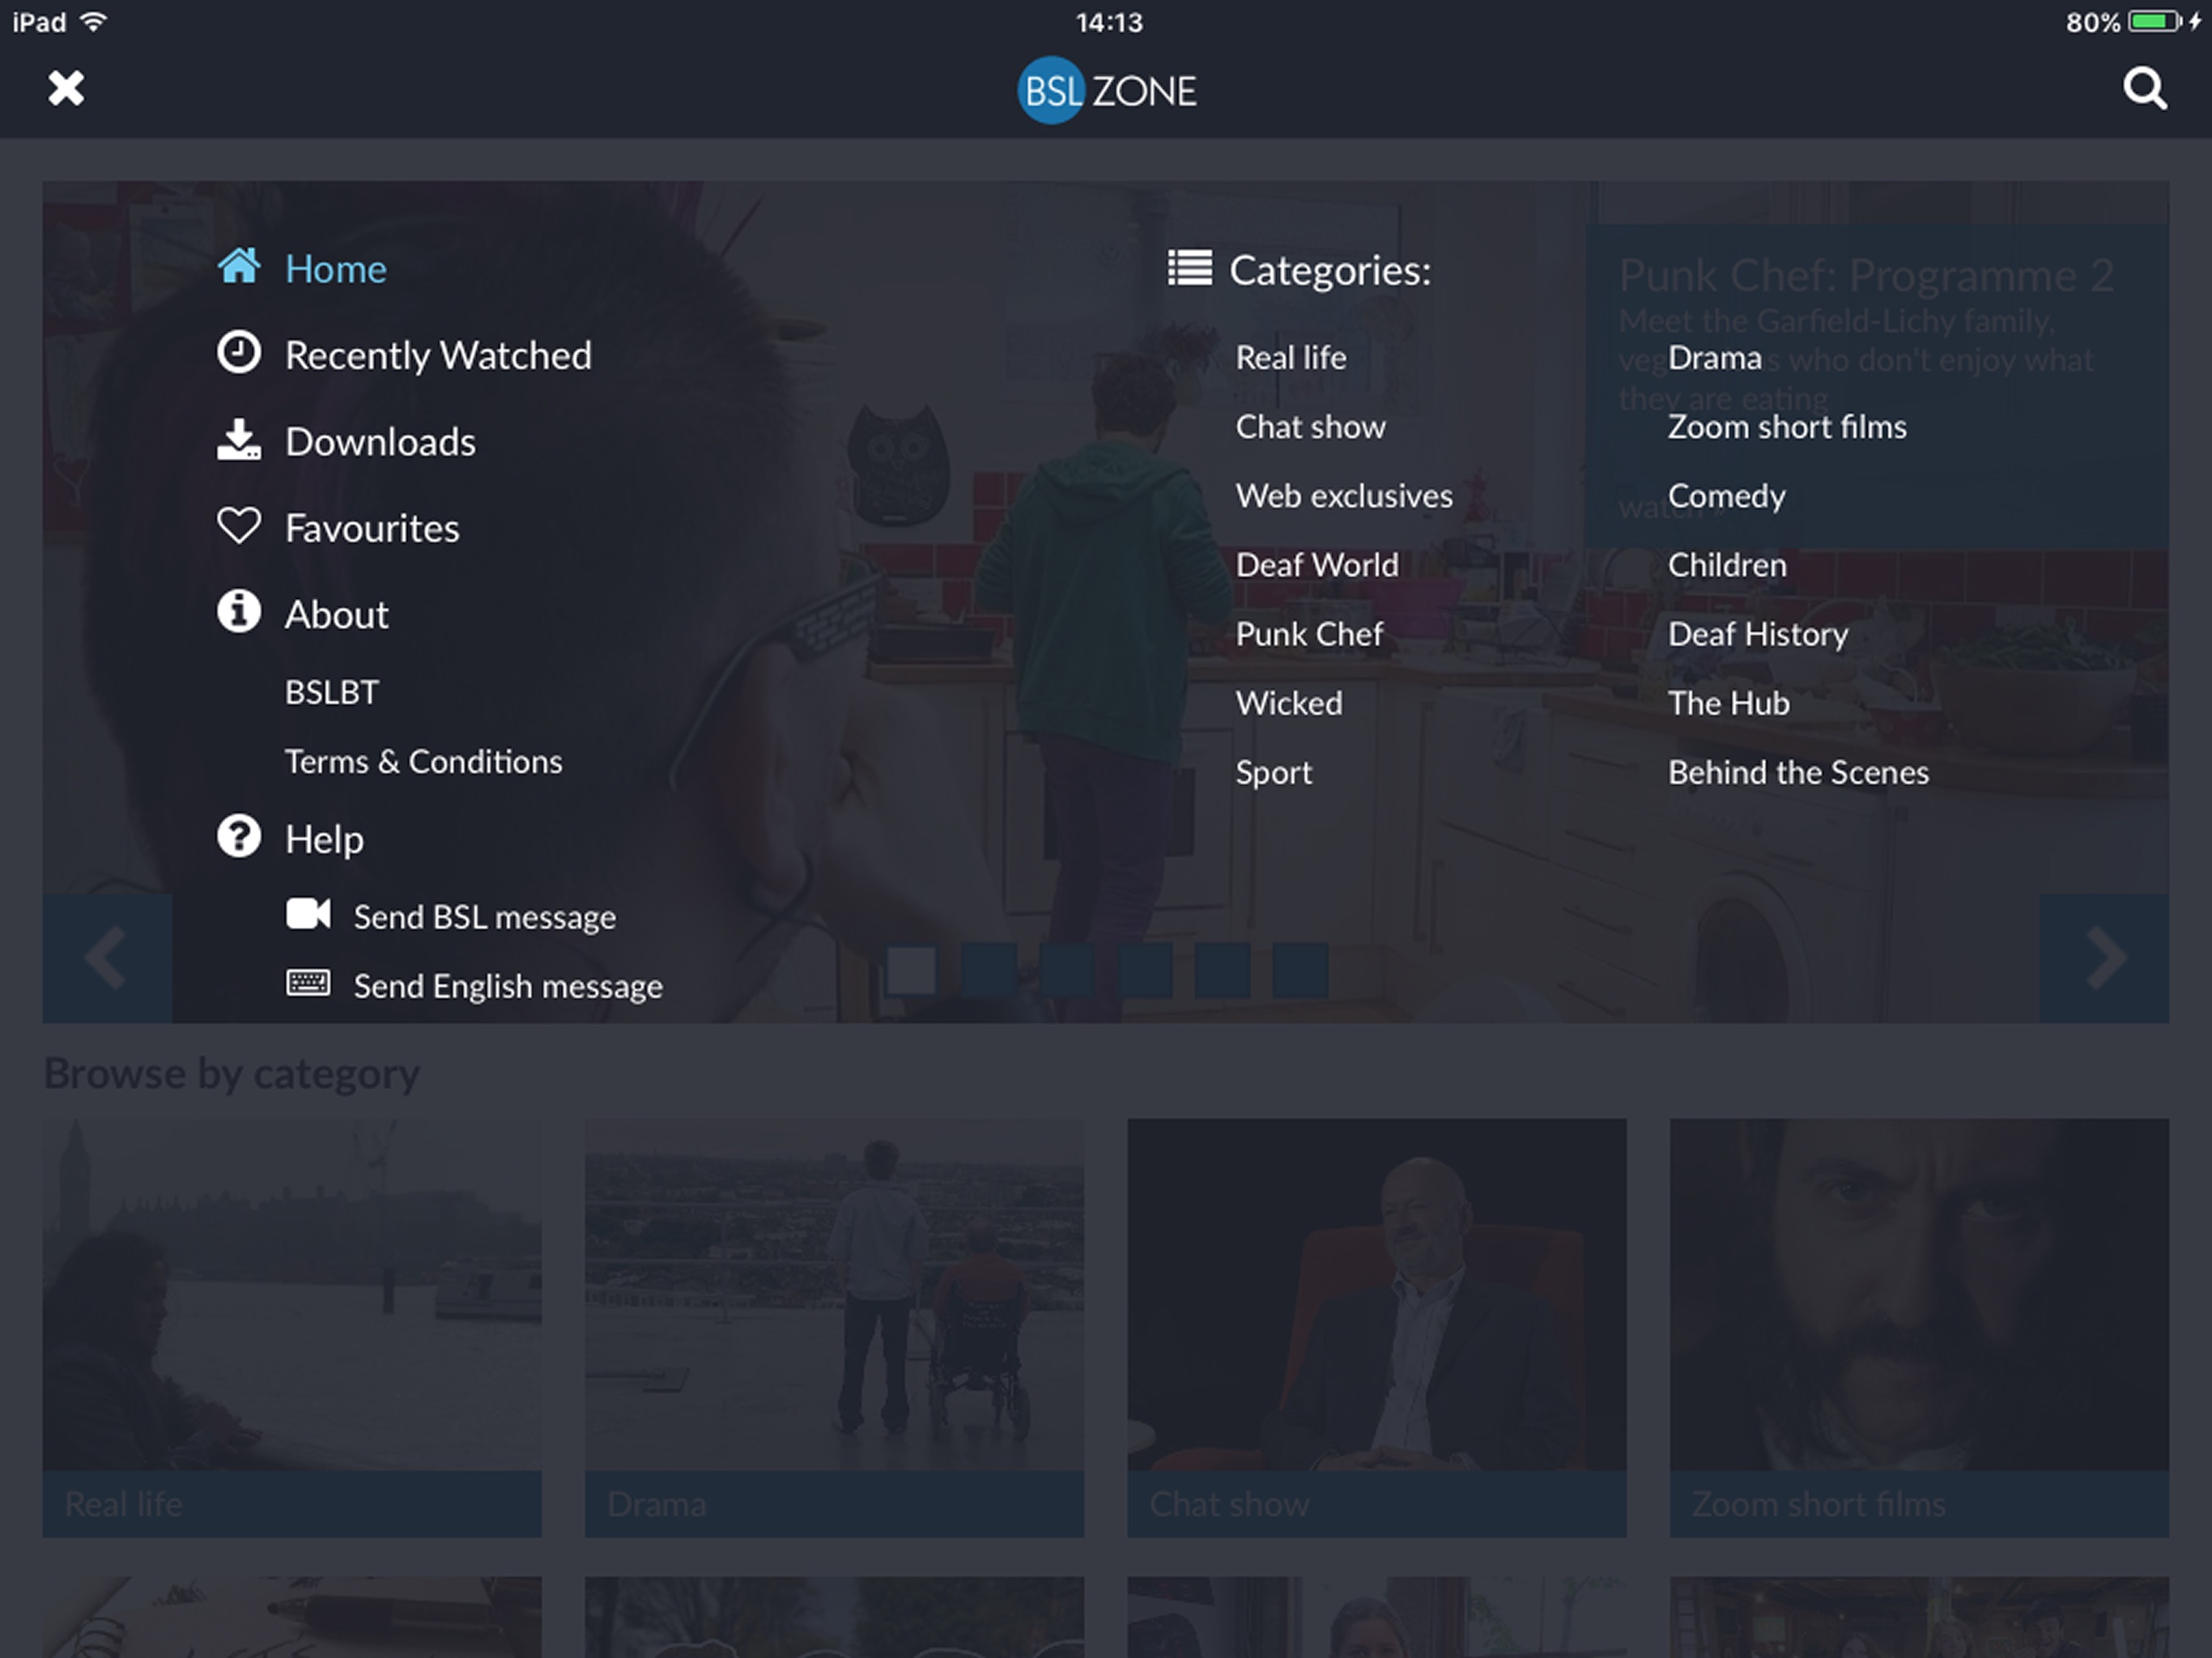This screenshot has width=2212, height=1658.
Task: Select Send BSL message
Action: pos(484,917)
